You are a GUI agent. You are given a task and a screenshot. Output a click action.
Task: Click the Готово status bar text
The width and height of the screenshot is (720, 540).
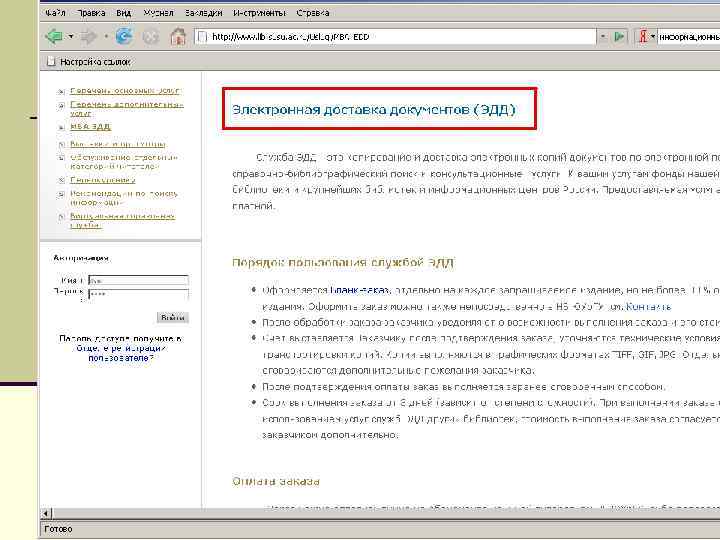coord(58,529)
